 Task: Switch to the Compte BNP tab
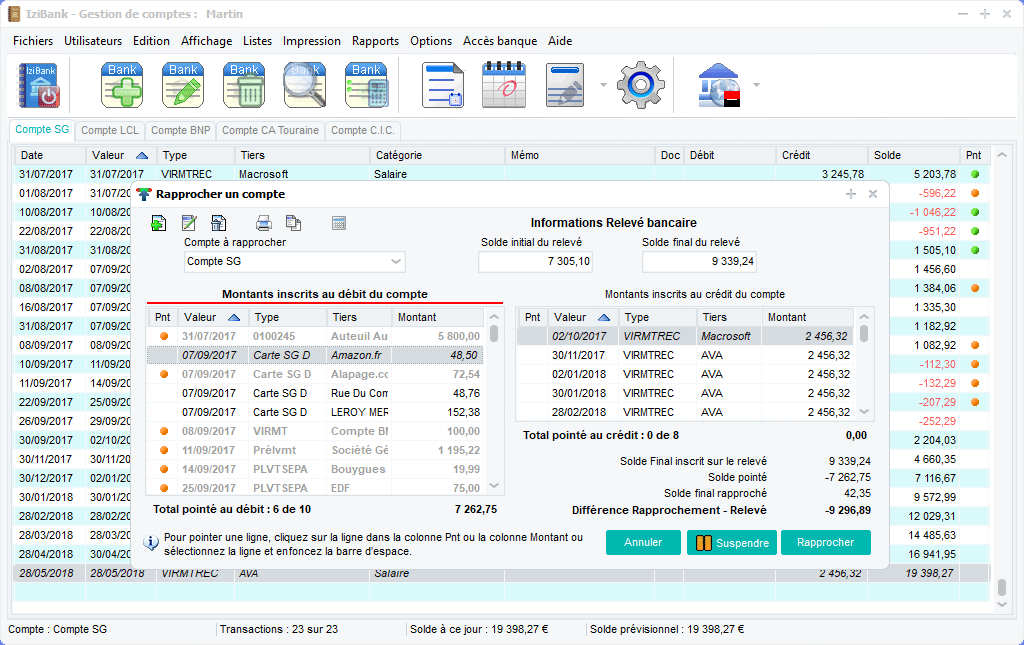click(180, 130)
